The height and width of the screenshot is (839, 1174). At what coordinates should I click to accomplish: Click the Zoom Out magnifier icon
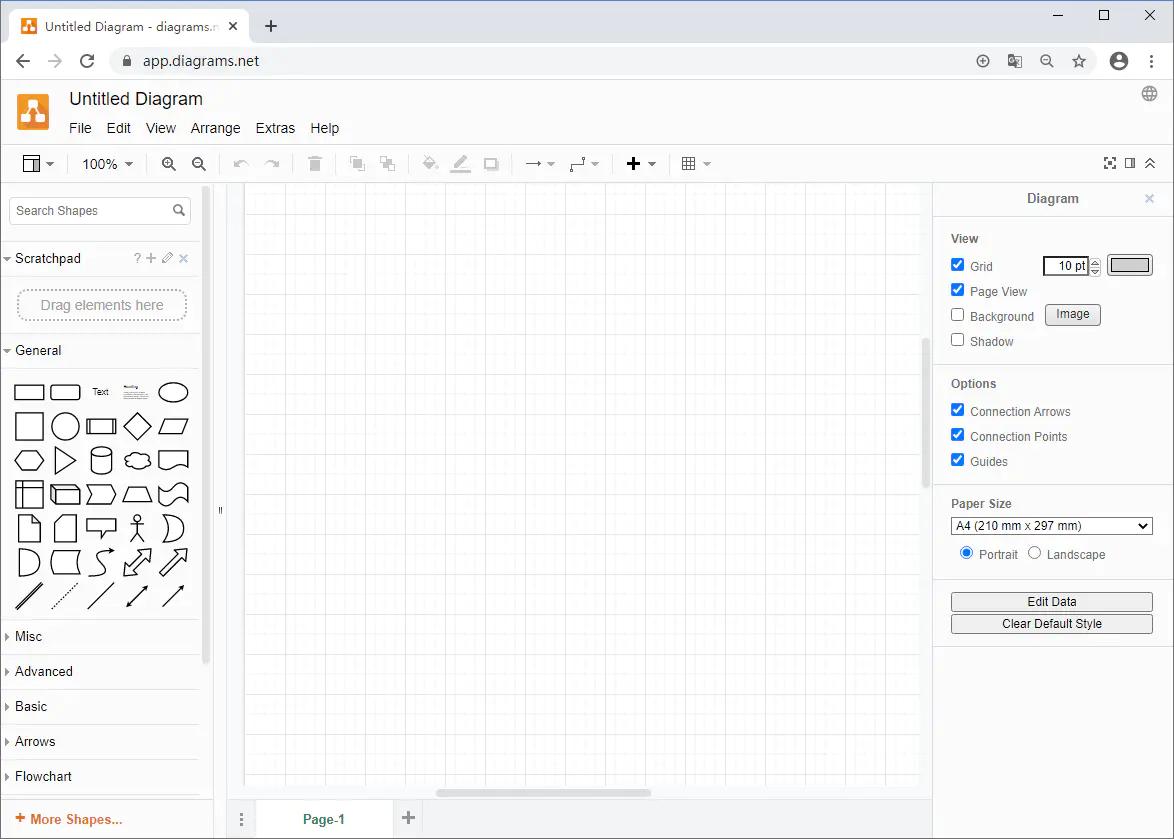(x=198, y=164)
